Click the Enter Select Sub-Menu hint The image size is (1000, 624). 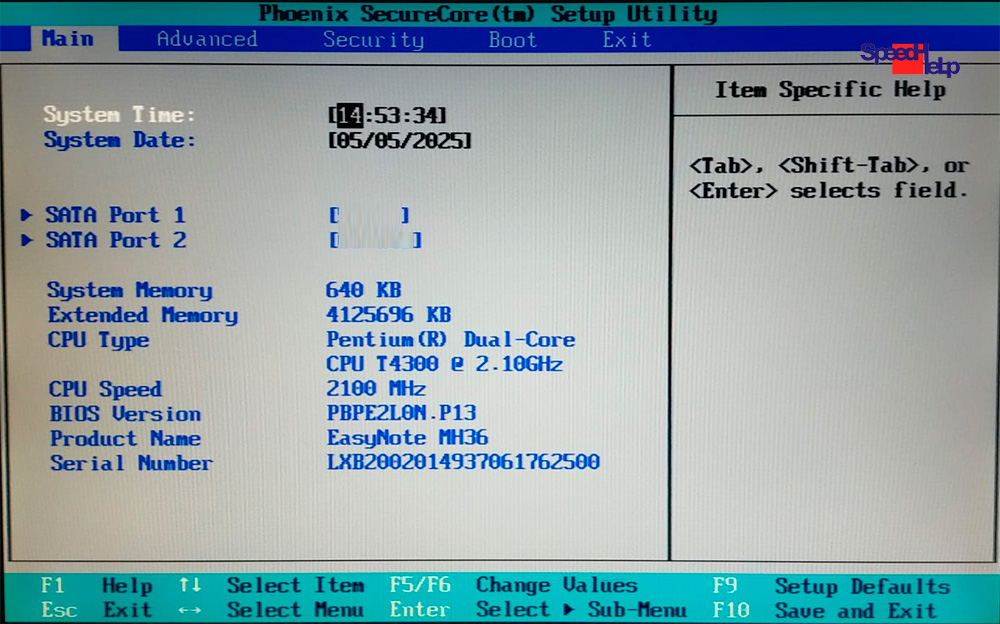(539, 610)
